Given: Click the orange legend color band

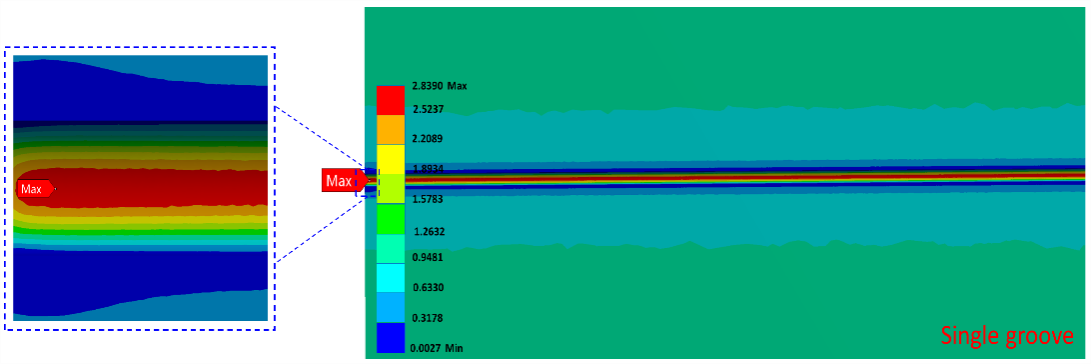Looking at the screenshot, I should pyautogui.click(x=390, y=130).
